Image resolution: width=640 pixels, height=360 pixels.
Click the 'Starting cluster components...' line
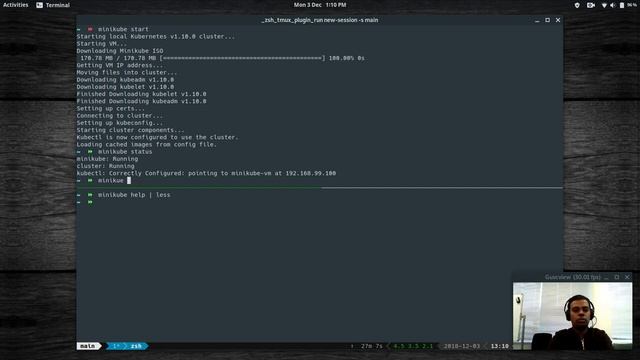click(131, 130)
